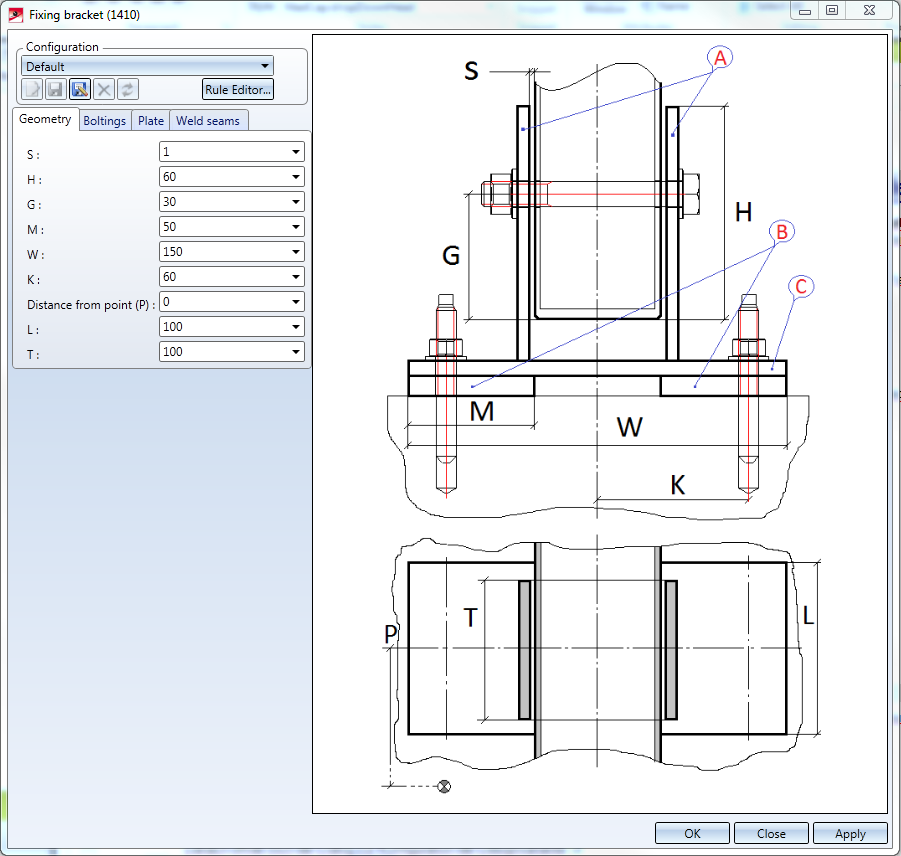Click the application logo in title bar
This screenshot has width=901, height=856.
[16, 15]
